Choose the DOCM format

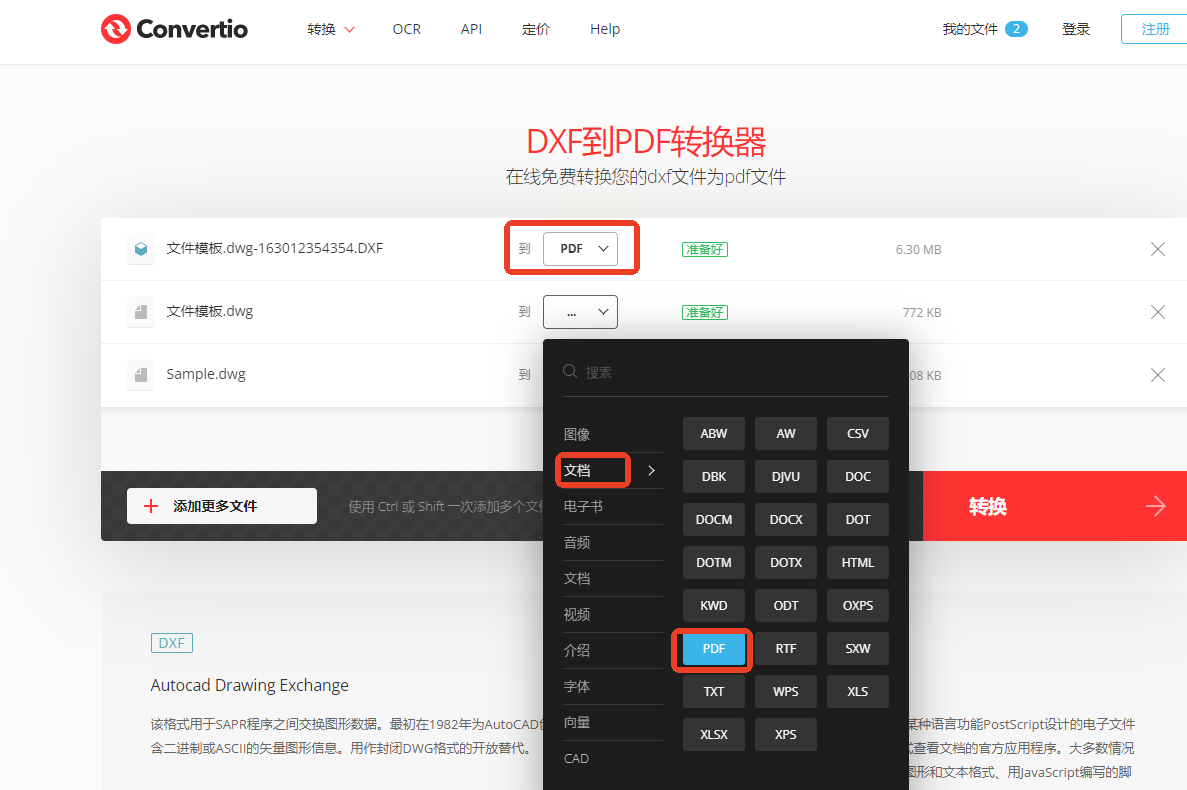pos(714,520)
